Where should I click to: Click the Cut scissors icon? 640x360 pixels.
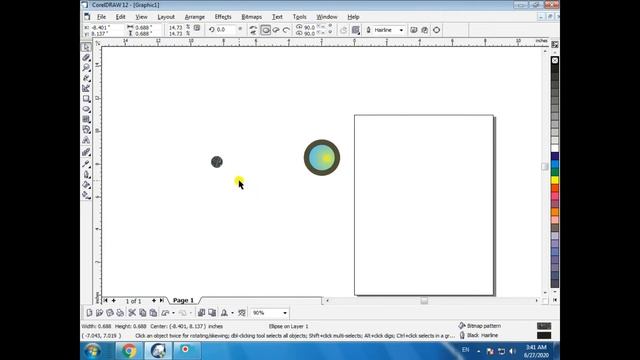click(132, 313)
